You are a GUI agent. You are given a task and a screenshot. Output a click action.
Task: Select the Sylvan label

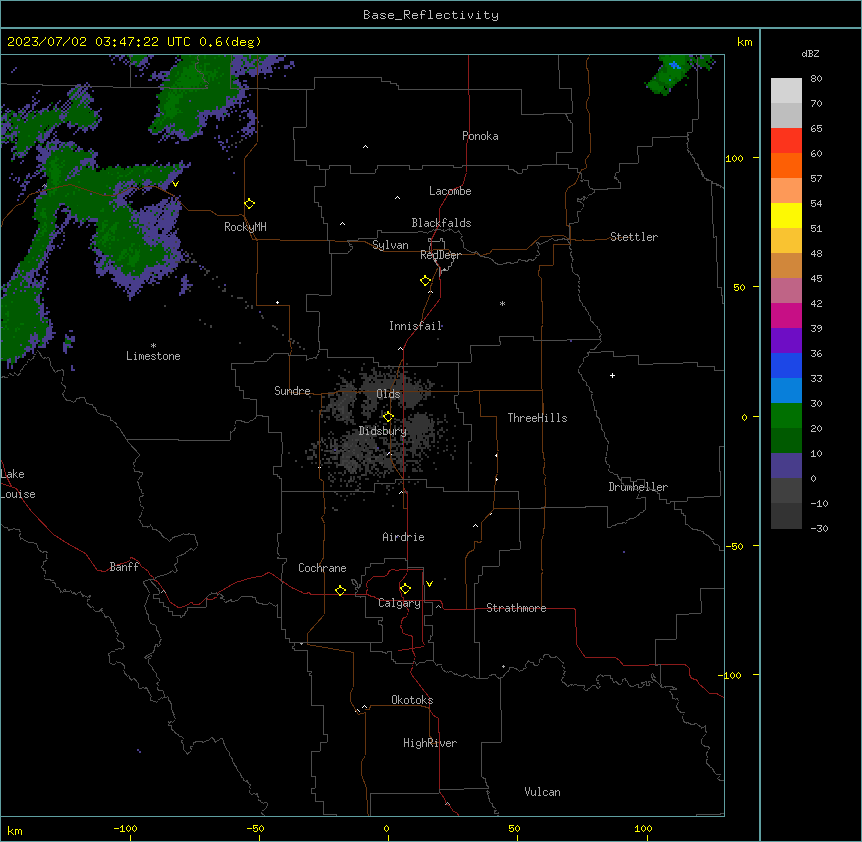tap(390, 245)
